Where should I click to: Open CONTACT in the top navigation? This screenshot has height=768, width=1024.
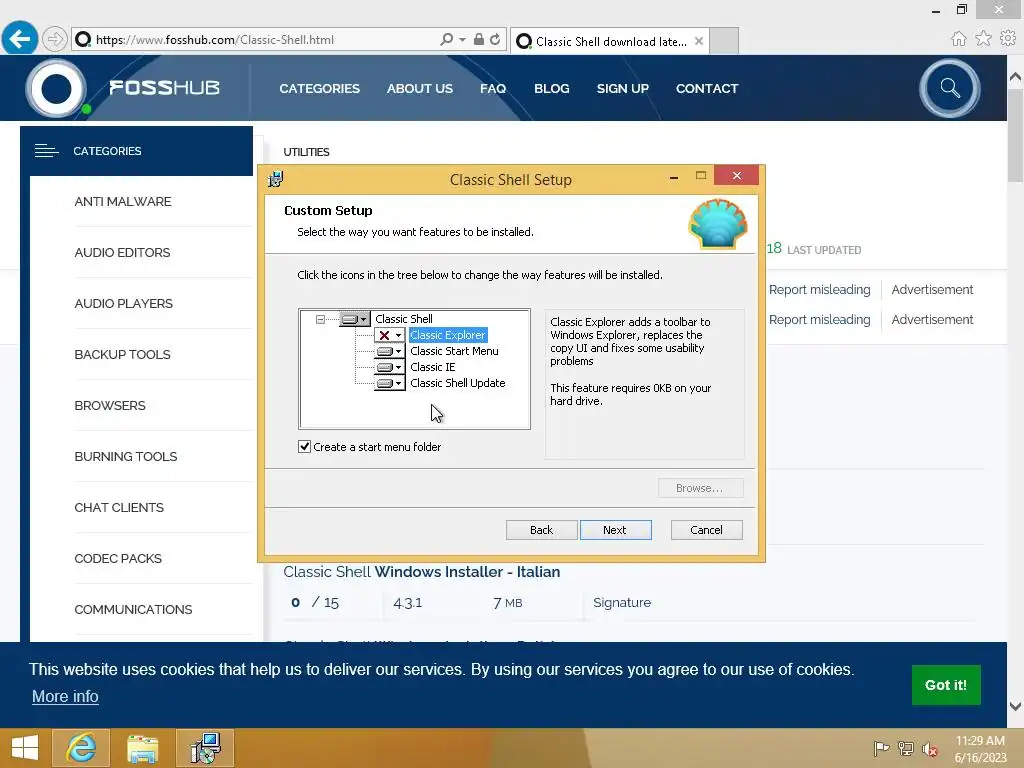click(707, 88)
